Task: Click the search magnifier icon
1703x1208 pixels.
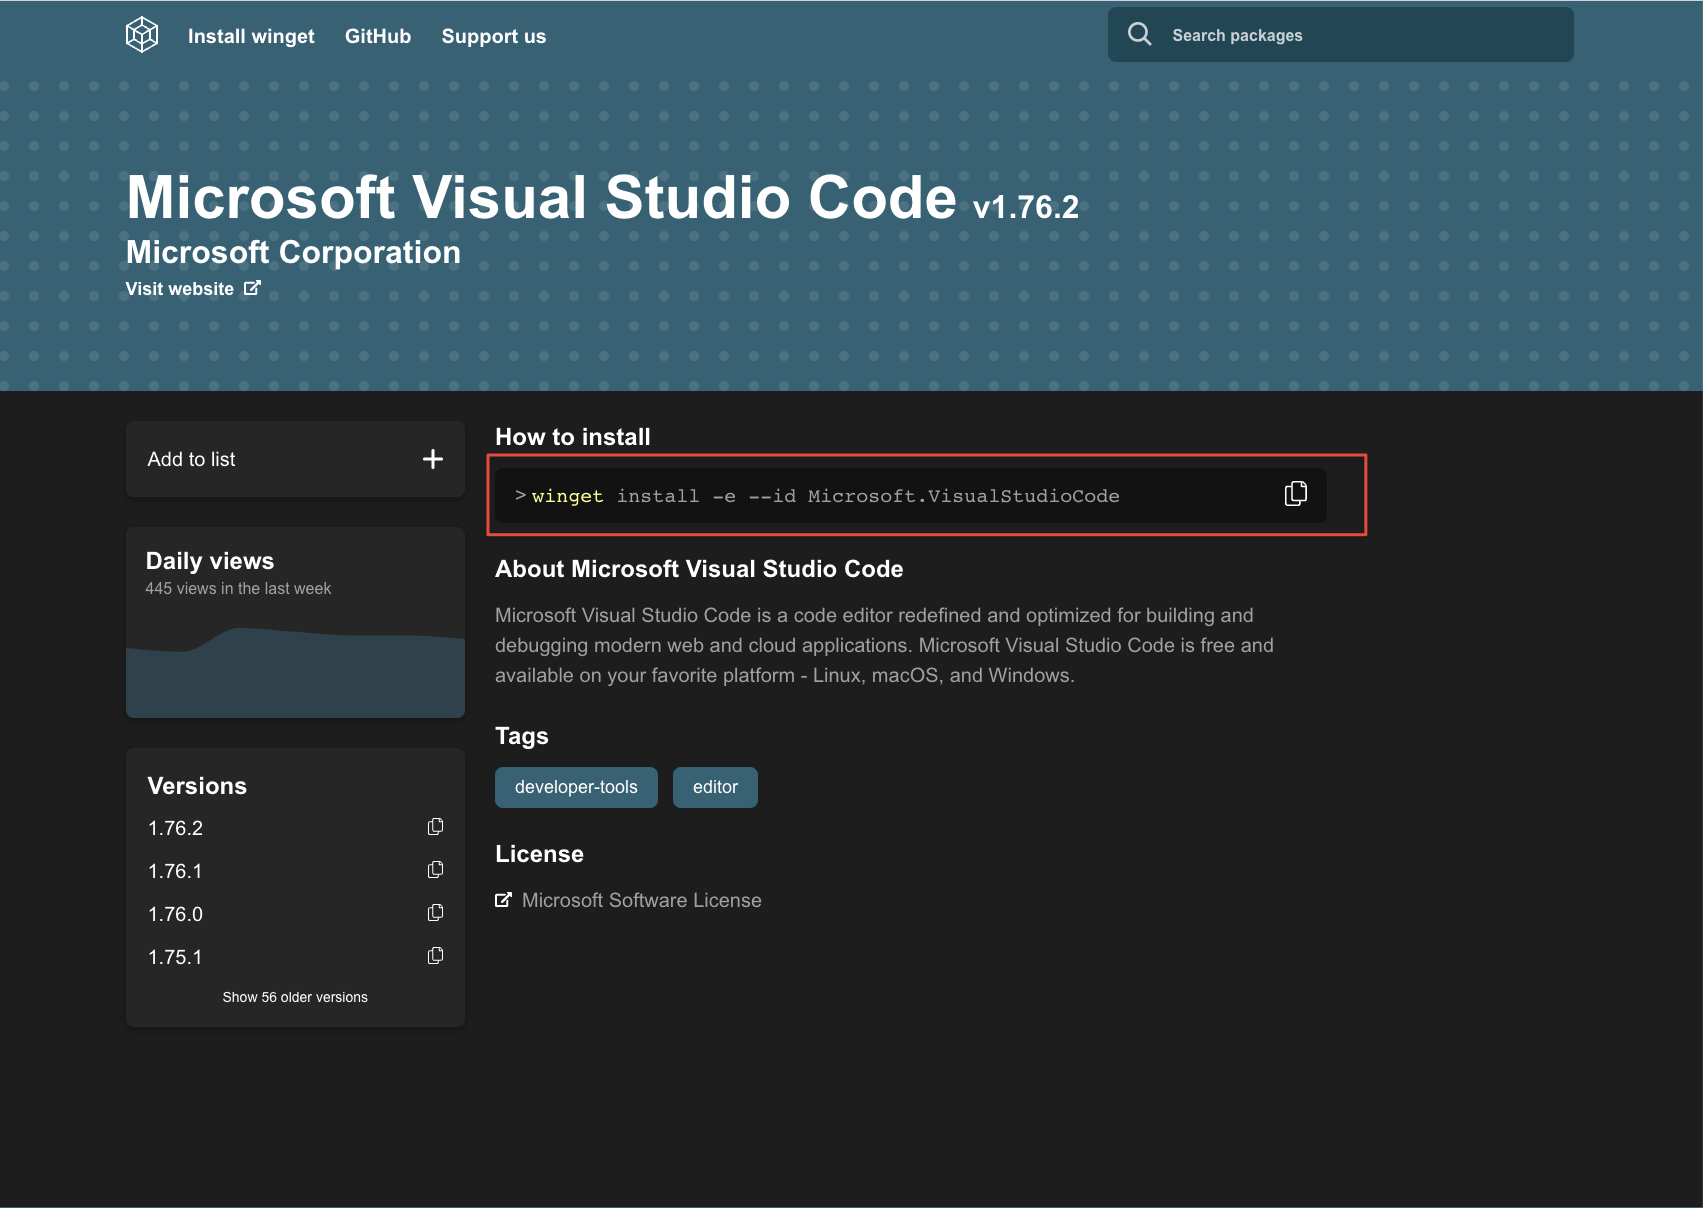Action: [1140, 34]
